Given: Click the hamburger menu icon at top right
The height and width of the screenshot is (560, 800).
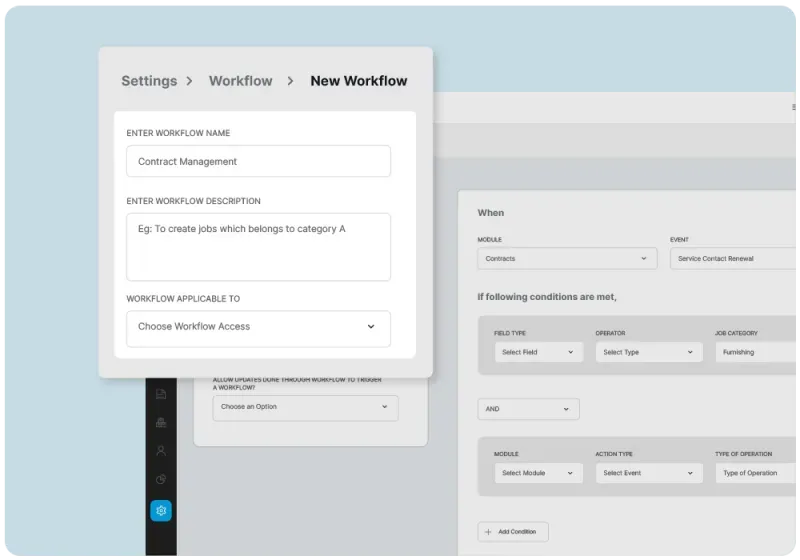Looking at the screenshot, I should (x=795, y=107).
